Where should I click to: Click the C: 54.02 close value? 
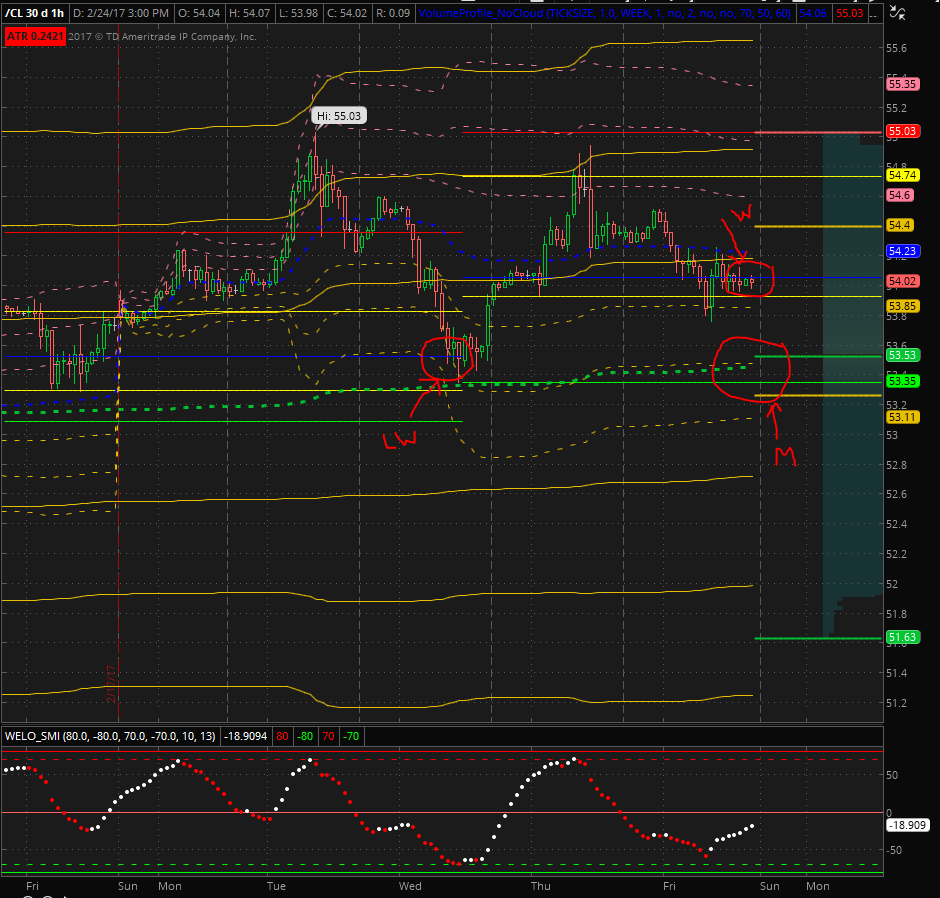[347, 13]
